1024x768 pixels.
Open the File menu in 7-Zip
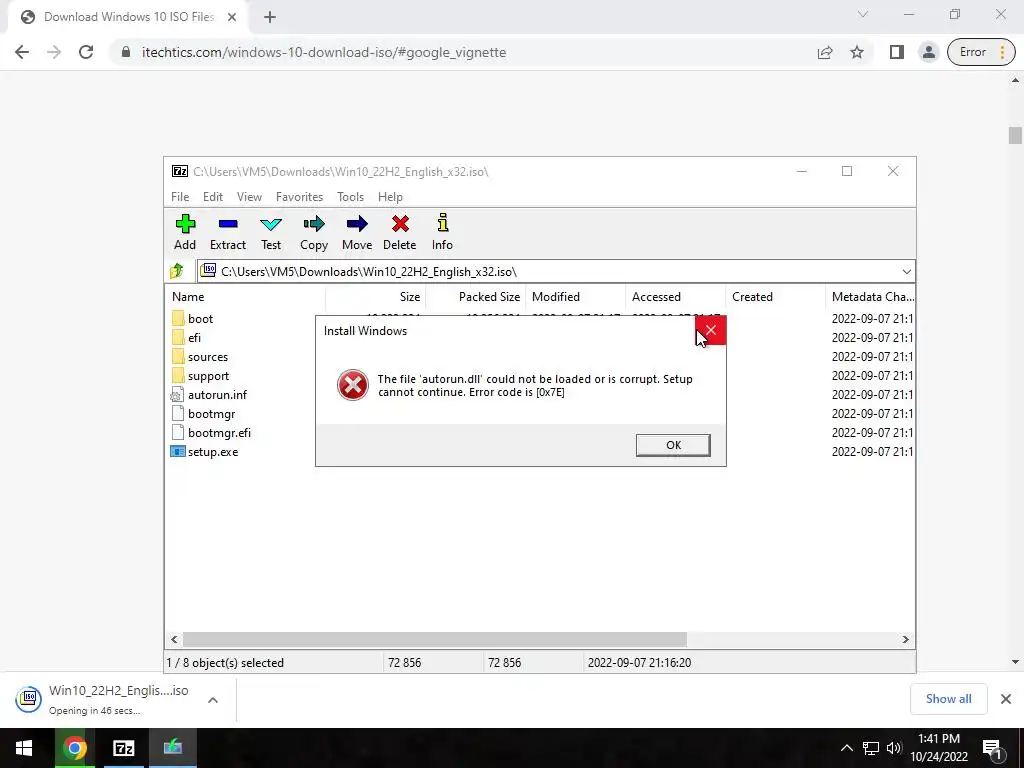pos(180,197)
